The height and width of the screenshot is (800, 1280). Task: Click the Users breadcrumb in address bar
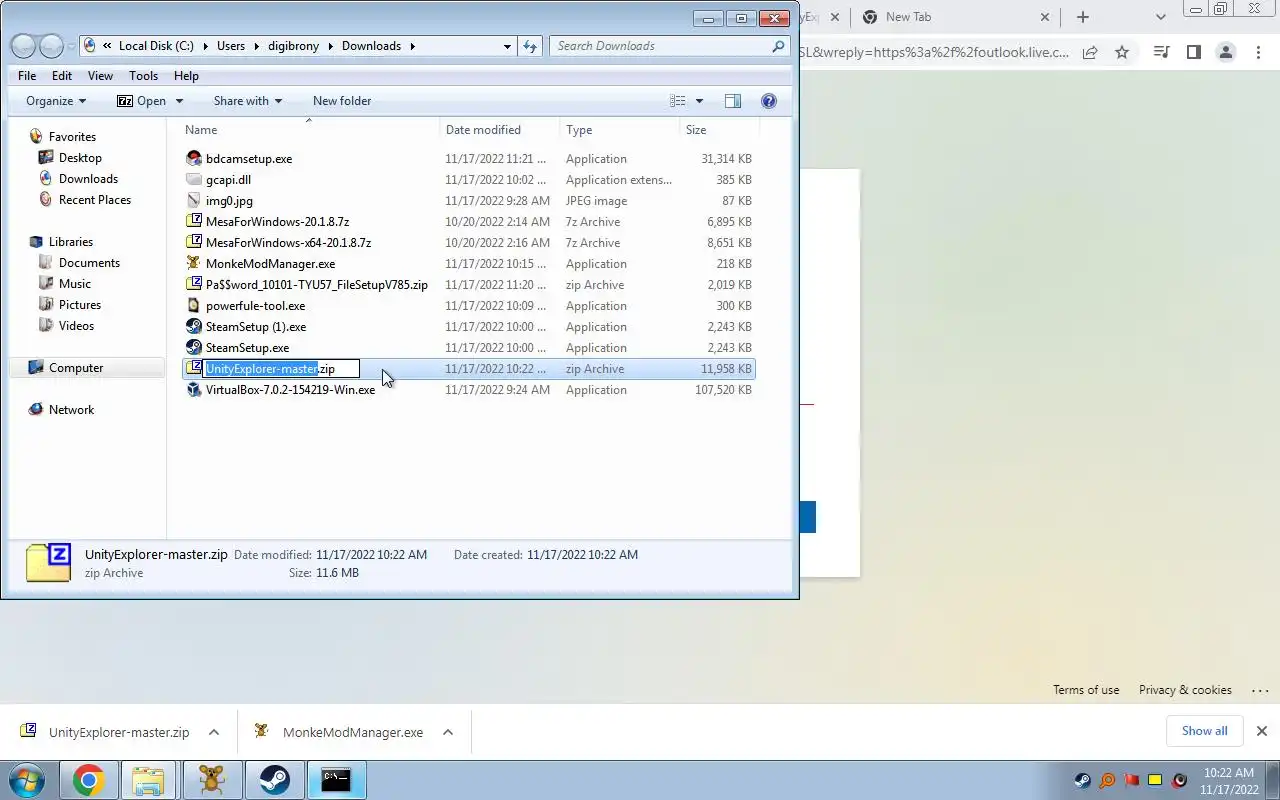[x=231, y=46]
